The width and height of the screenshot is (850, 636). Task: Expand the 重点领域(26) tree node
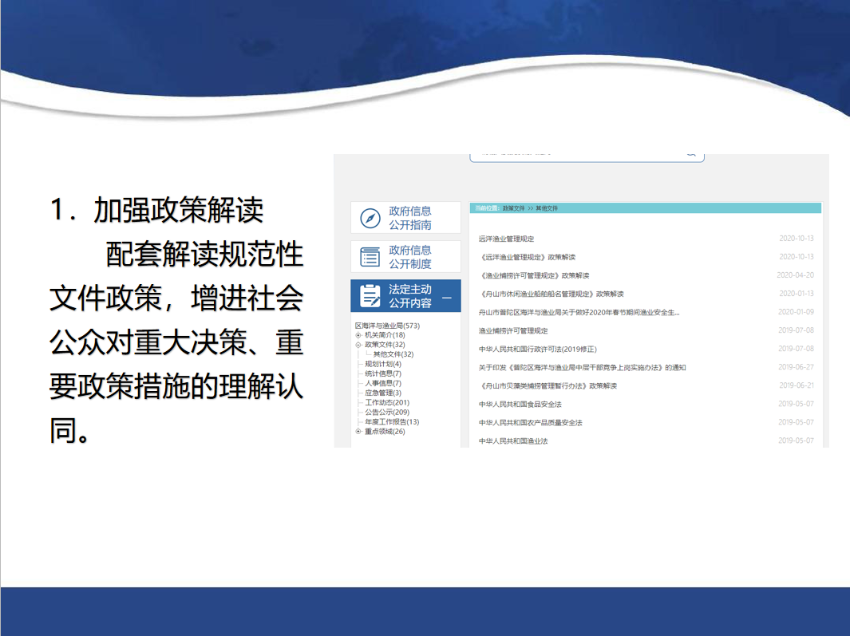[x=358, y=431]
